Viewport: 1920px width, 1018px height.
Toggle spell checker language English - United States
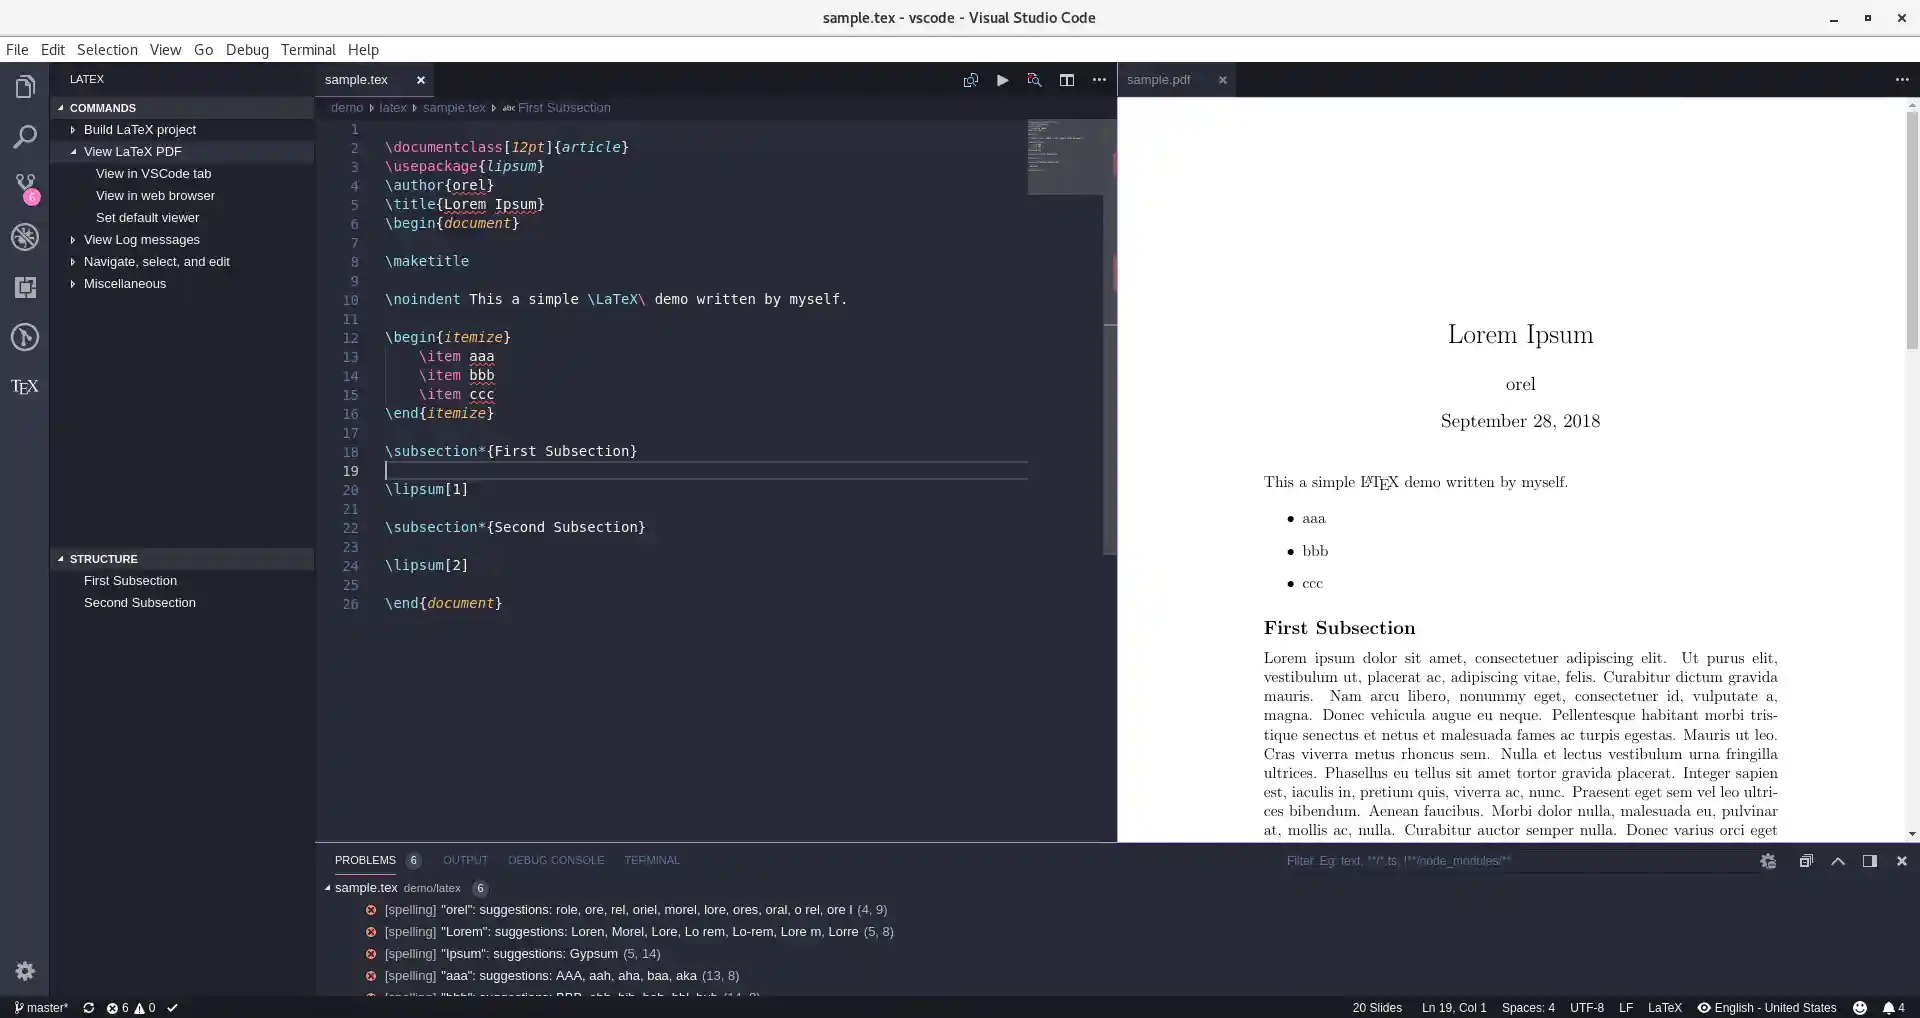click(x=1767, y=1008)
